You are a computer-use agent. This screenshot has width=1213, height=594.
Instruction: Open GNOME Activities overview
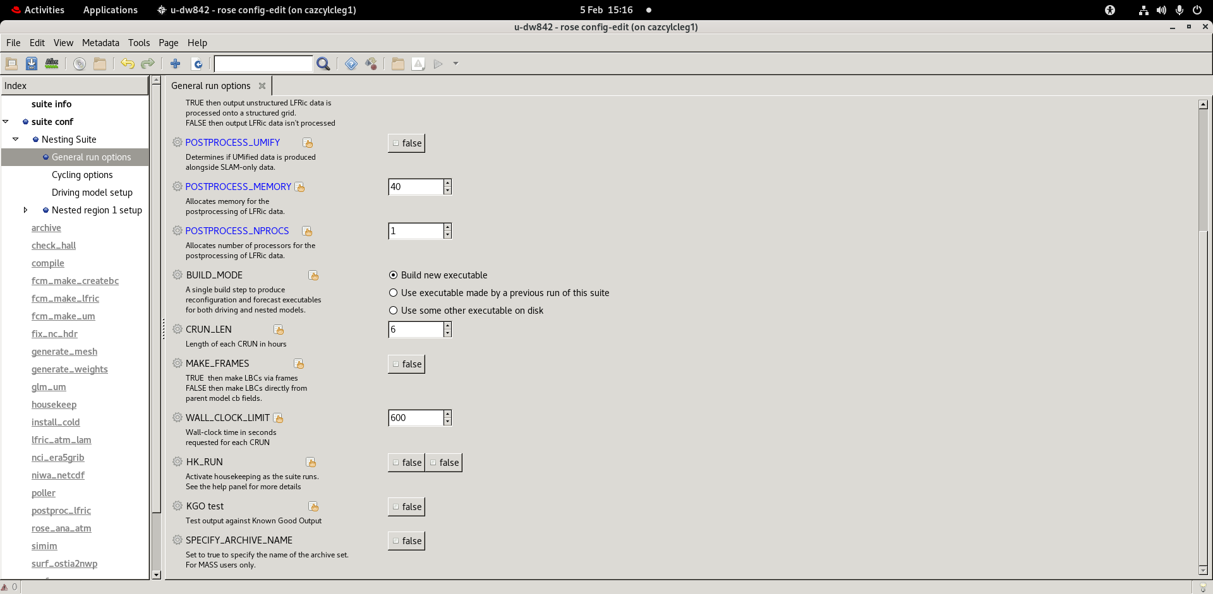[38, 10]
